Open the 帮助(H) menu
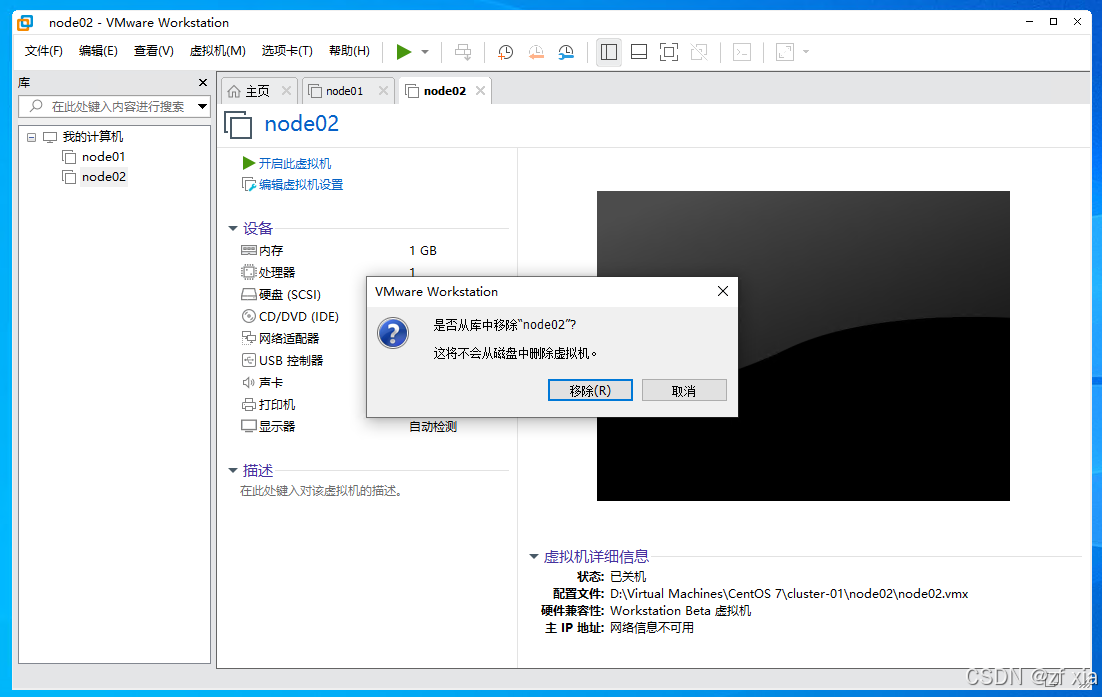The image size is (1102, 697). (349, 51)
